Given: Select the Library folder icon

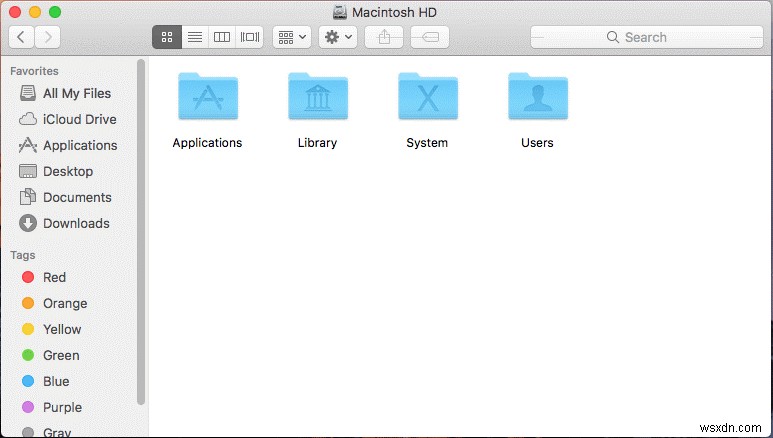Looking at the screenshot, I should (318, 96).
